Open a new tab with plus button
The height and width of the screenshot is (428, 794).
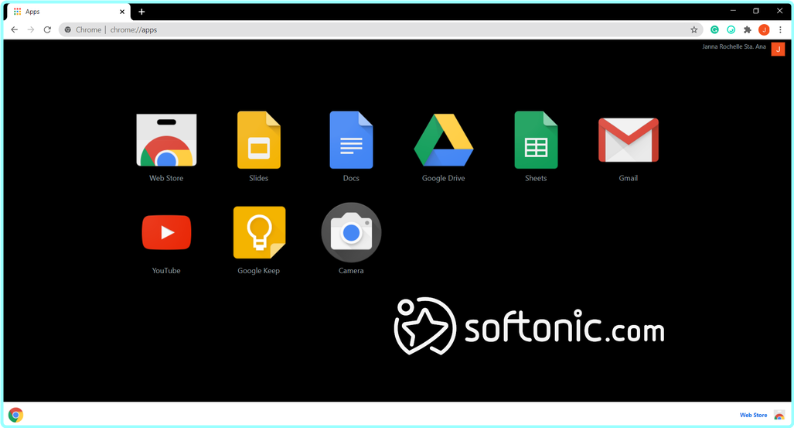pyautogui.click(x=141, y=12)
